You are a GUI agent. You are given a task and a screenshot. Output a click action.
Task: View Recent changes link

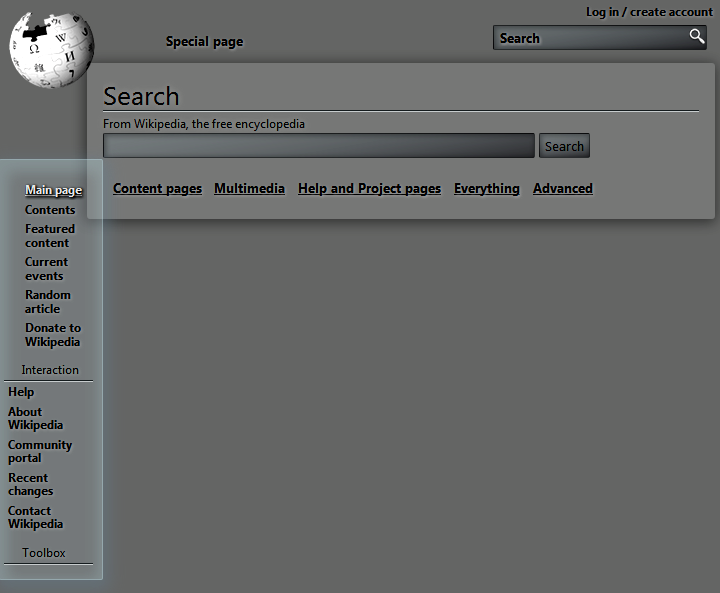(31, 485)
